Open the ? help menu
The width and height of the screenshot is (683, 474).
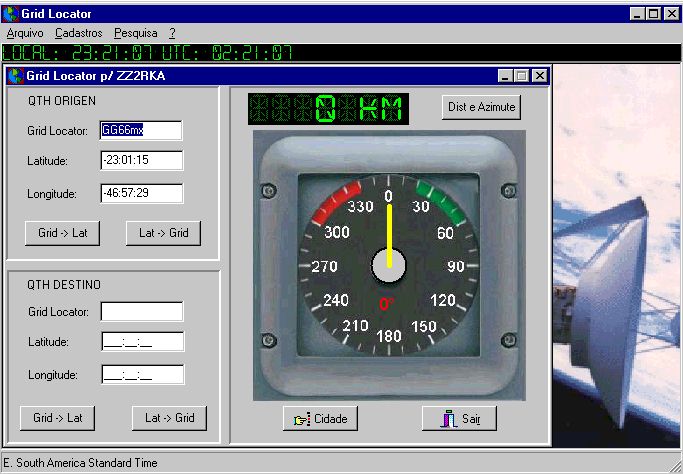point(172,33)
